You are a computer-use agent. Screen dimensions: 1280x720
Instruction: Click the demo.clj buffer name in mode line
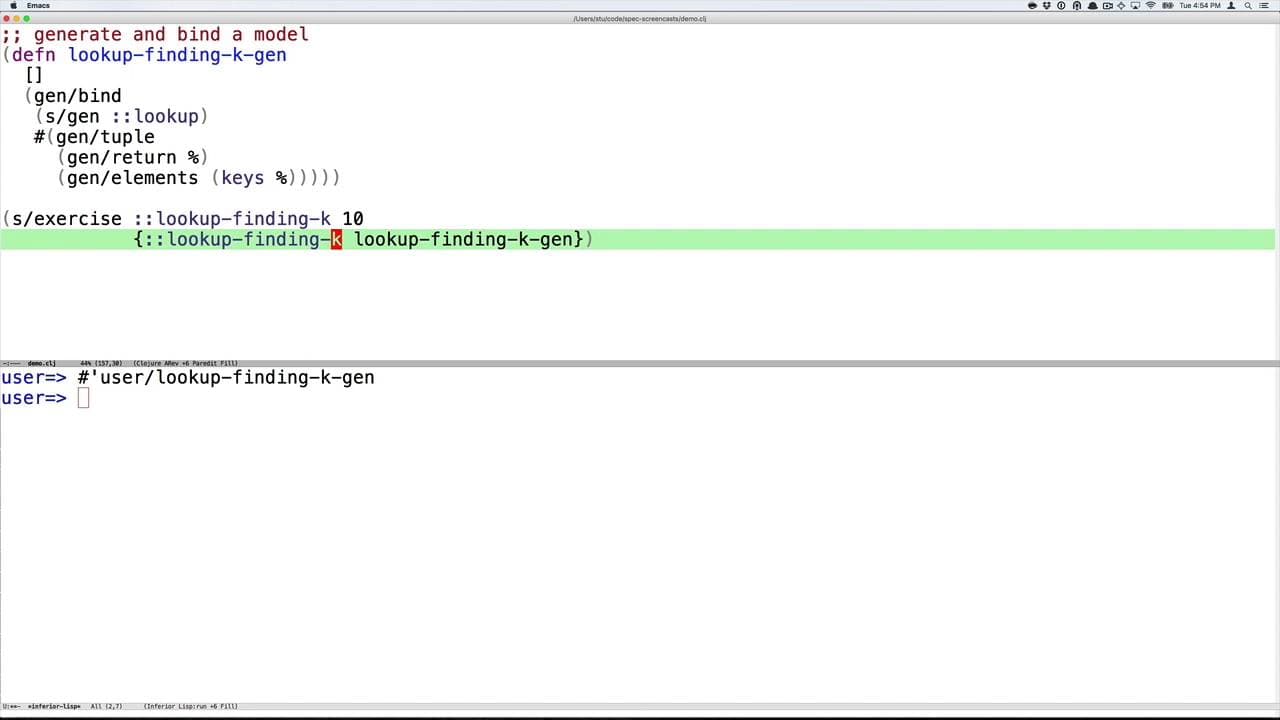point(41,363)
